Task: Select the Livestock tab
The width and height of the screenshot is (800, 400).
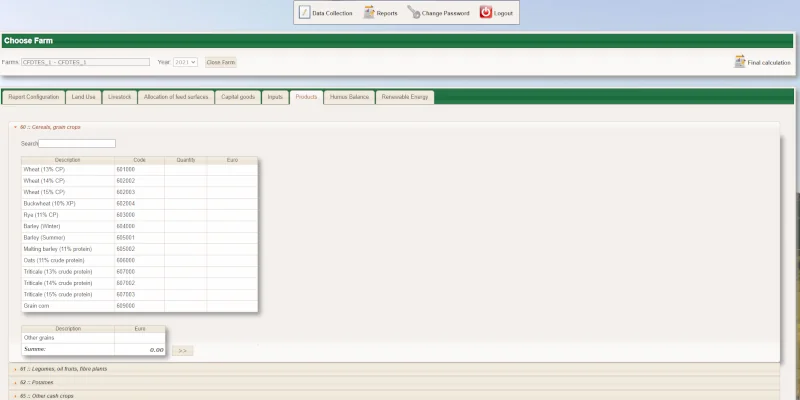Action: tap(119, 97)
